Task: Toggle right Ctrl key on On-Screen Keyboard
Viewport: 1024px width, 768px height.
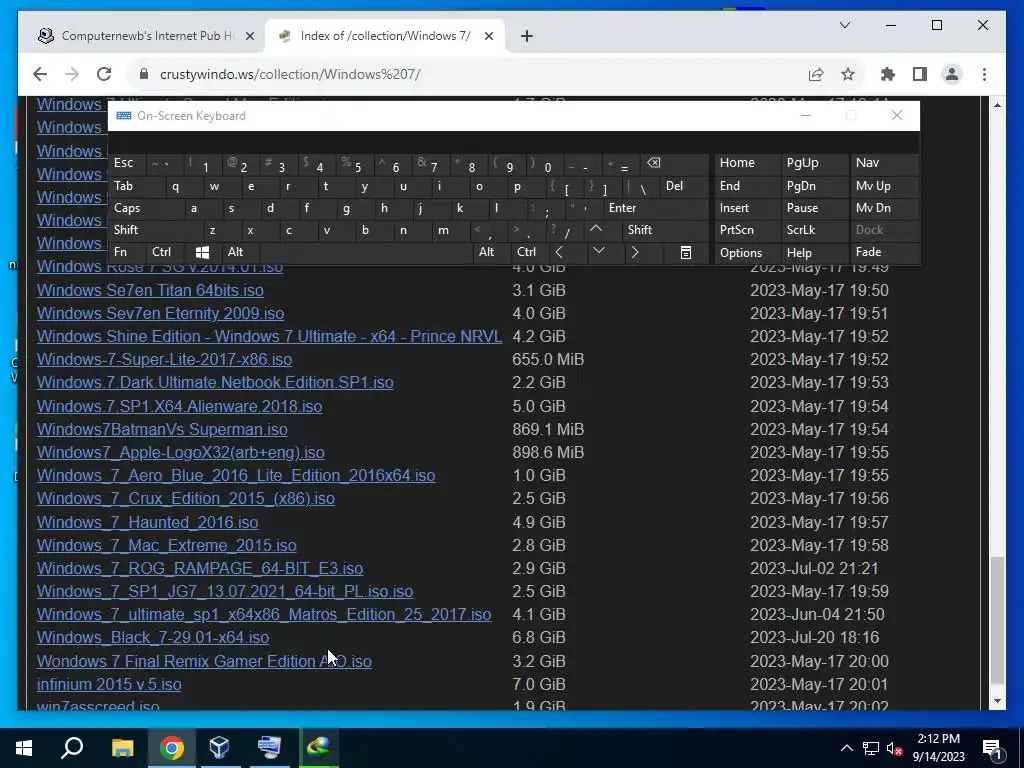Action: [530, 252]
